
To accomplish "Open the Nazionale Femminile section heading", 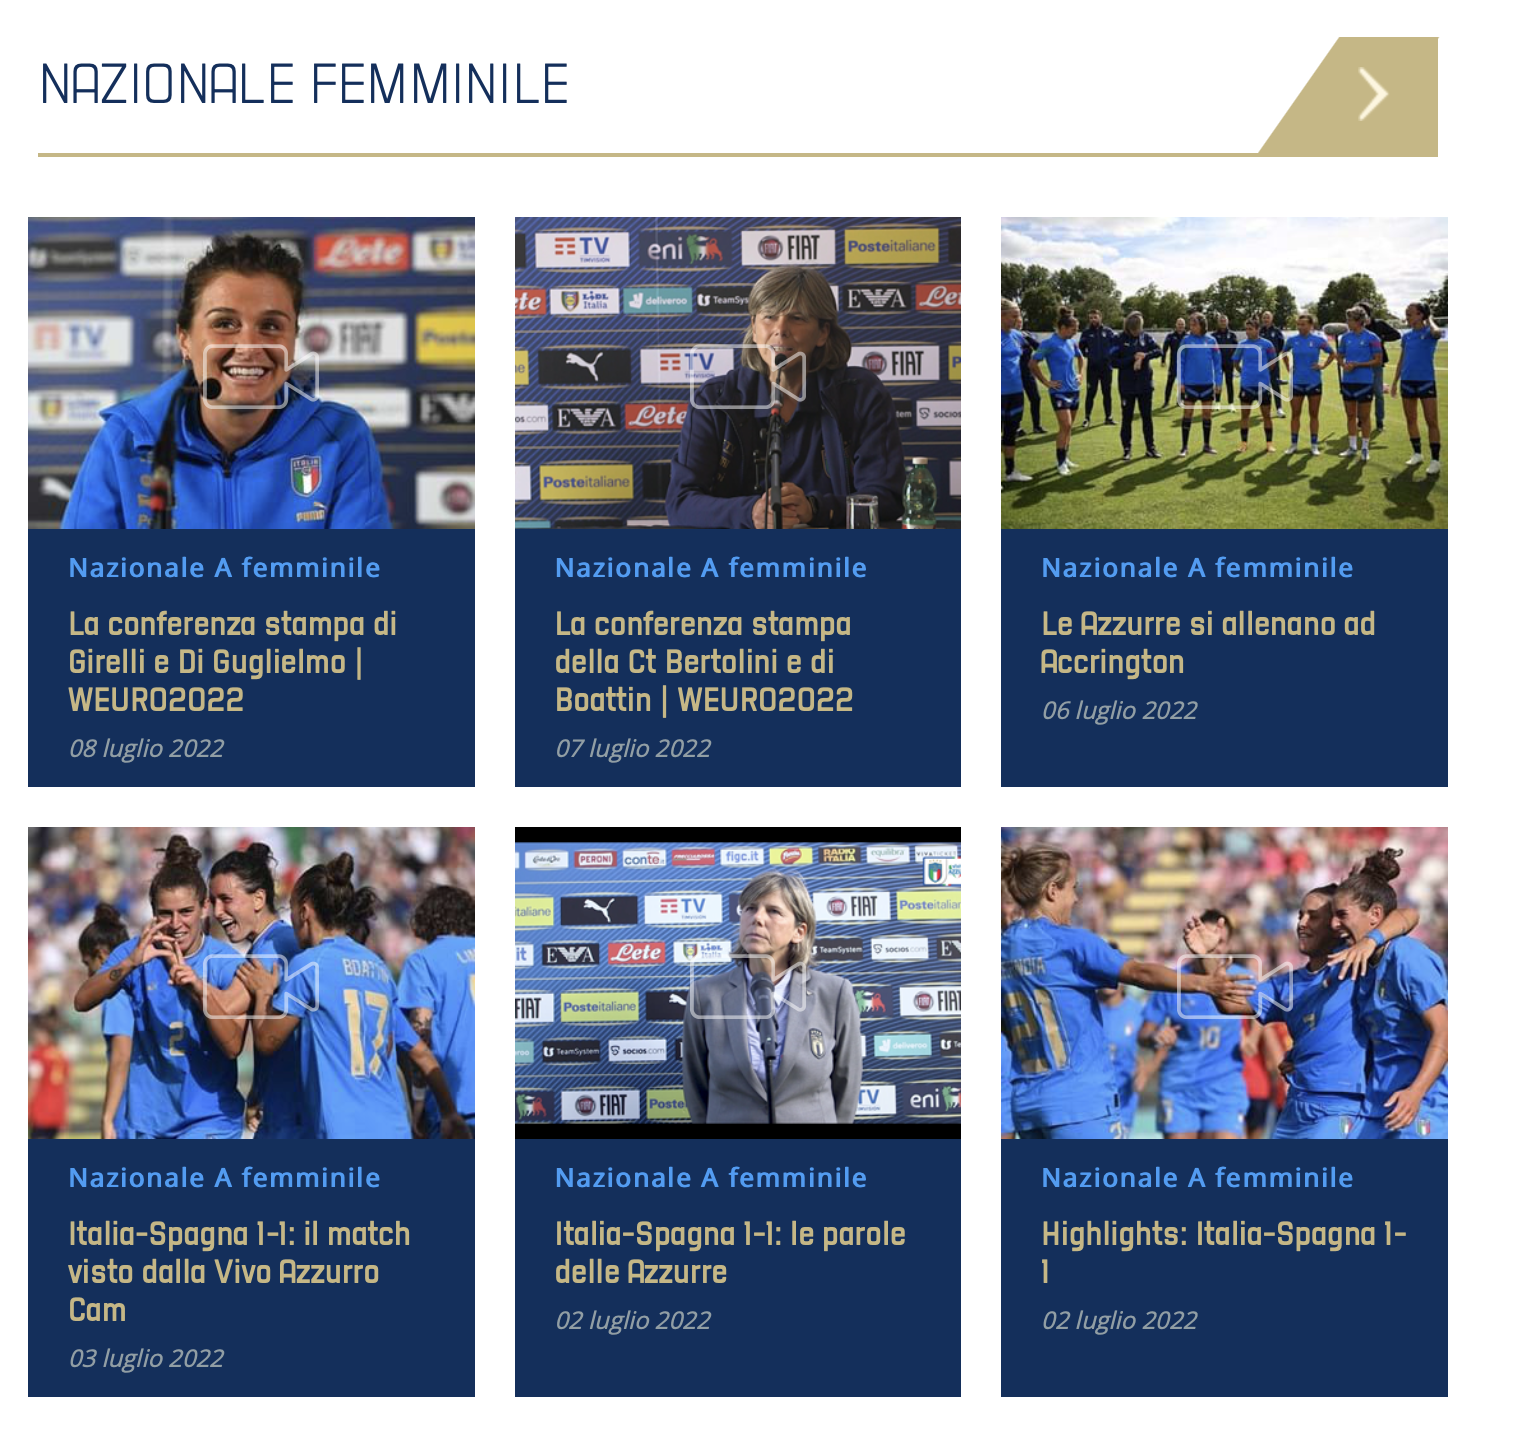I will tap(305, 84).
